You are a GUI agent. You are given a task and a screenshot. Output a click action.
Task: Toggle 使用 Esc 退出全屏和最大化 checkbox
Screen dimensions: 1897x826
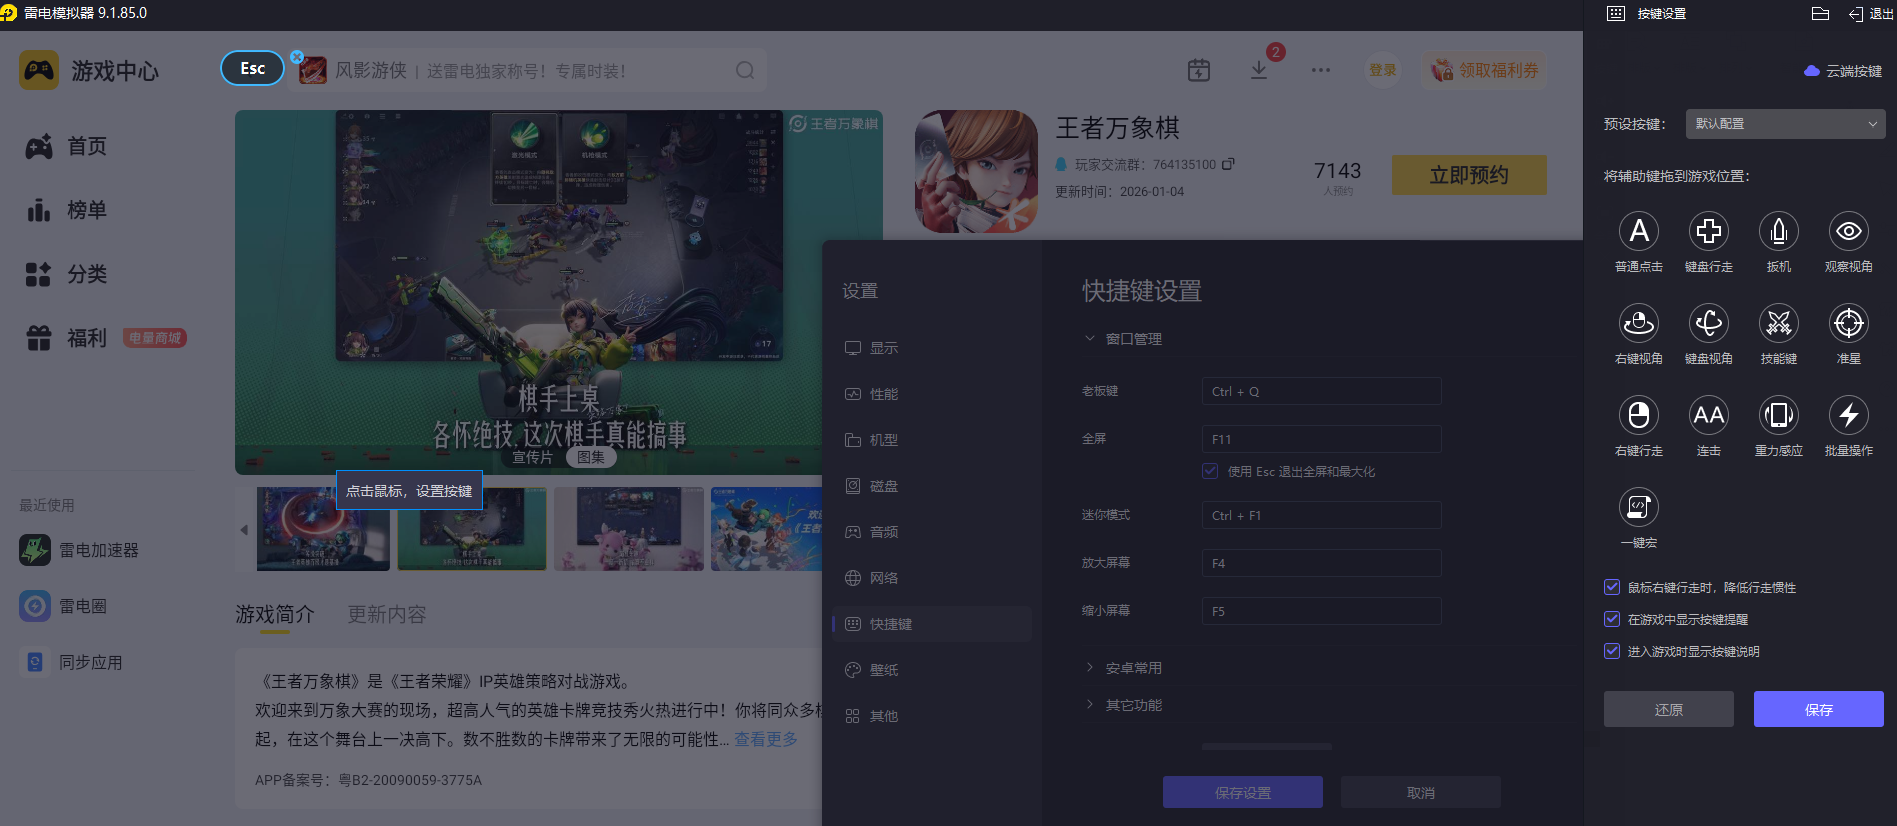(x=1210, y=471)
